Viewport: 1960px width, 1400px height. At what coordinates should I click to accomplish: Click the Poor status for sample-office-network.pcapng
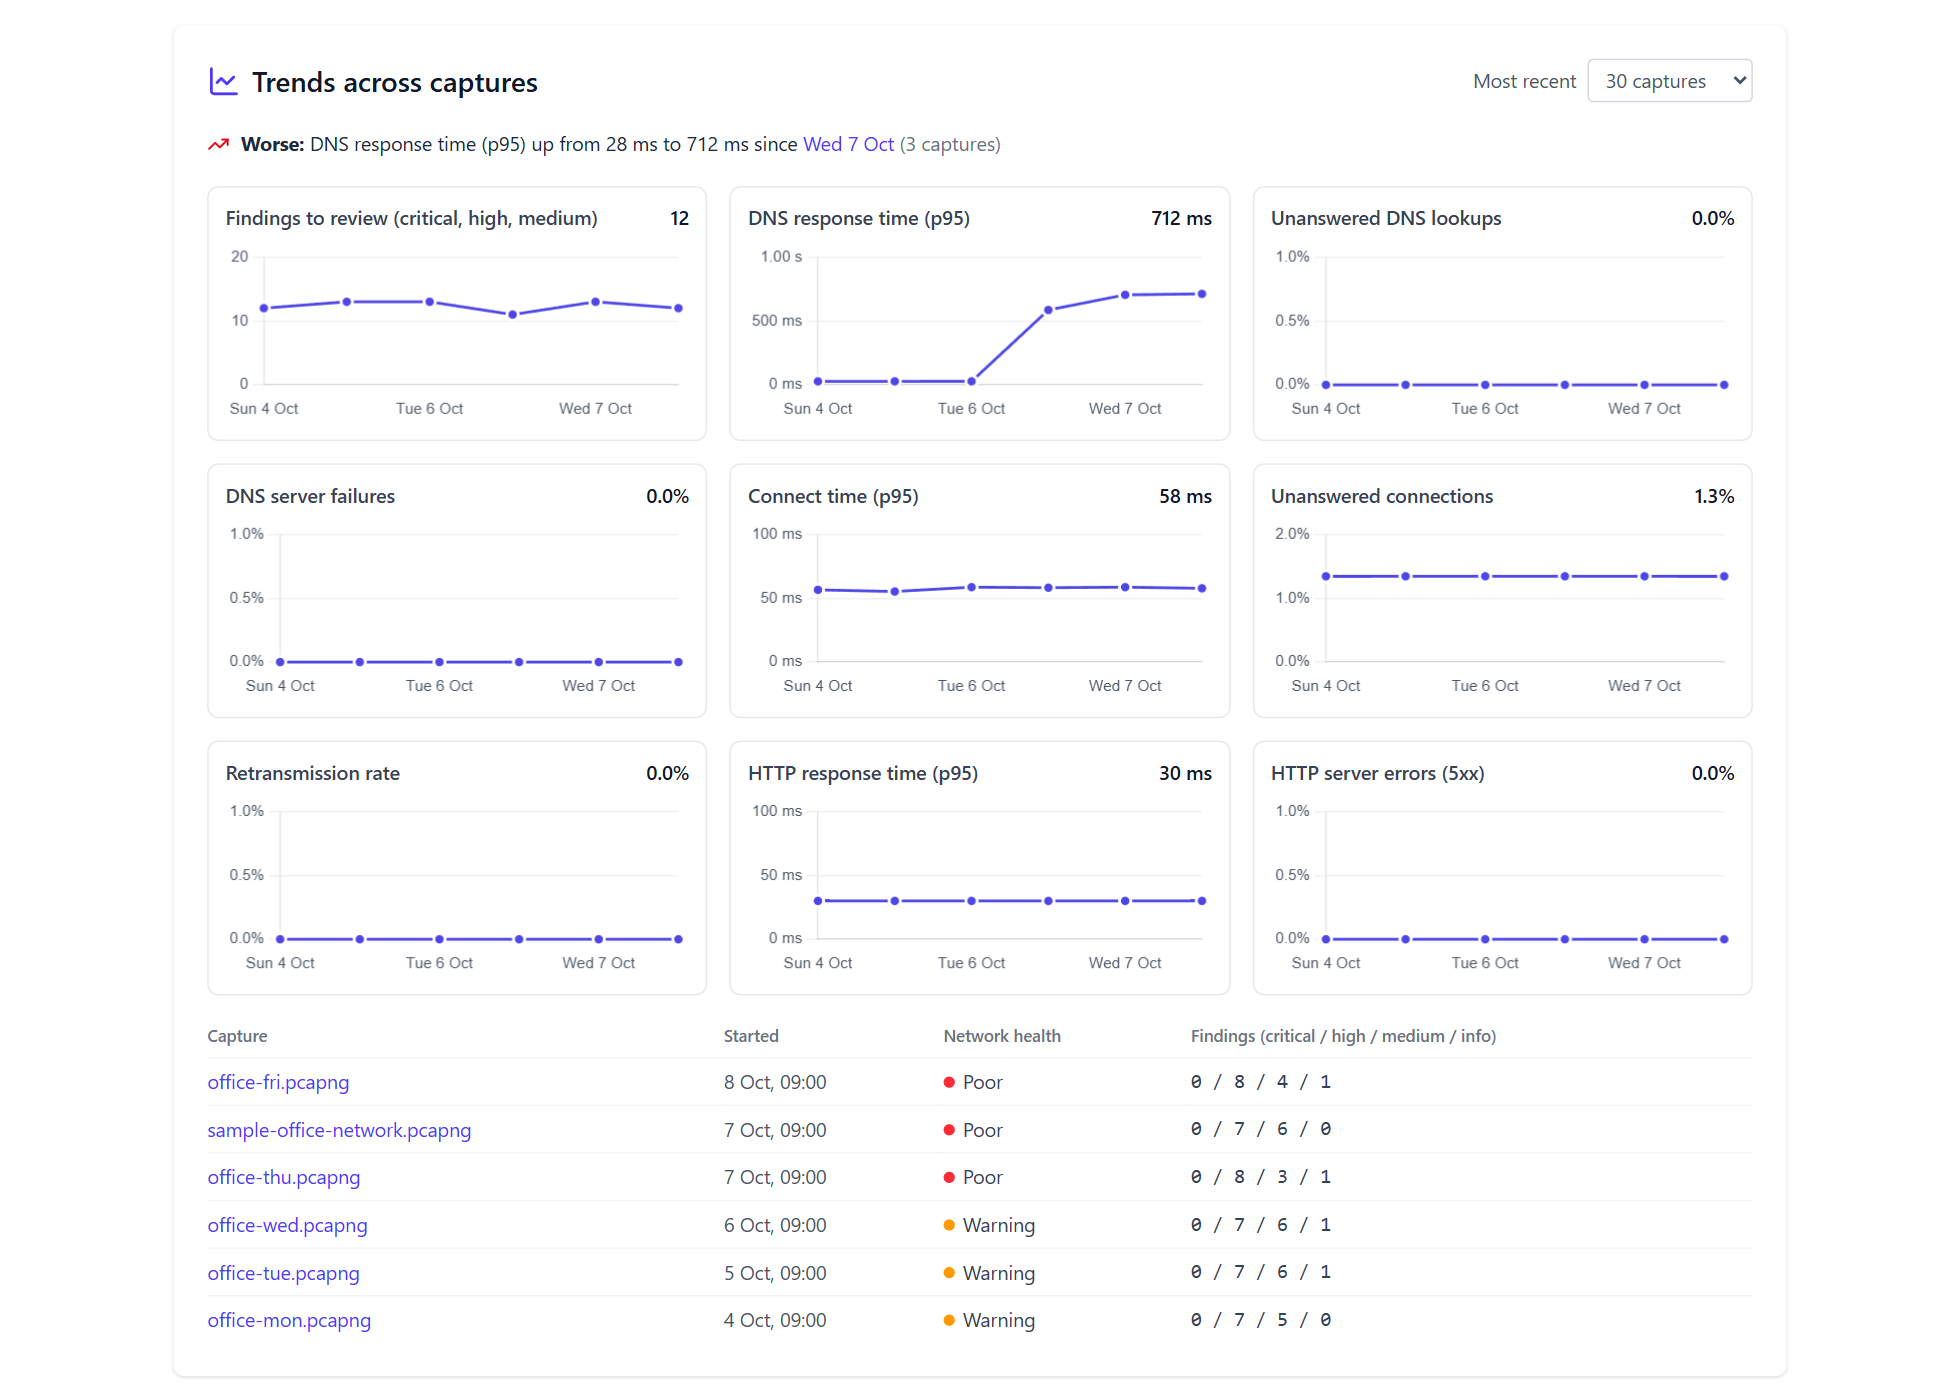[x=973, y=1130]
